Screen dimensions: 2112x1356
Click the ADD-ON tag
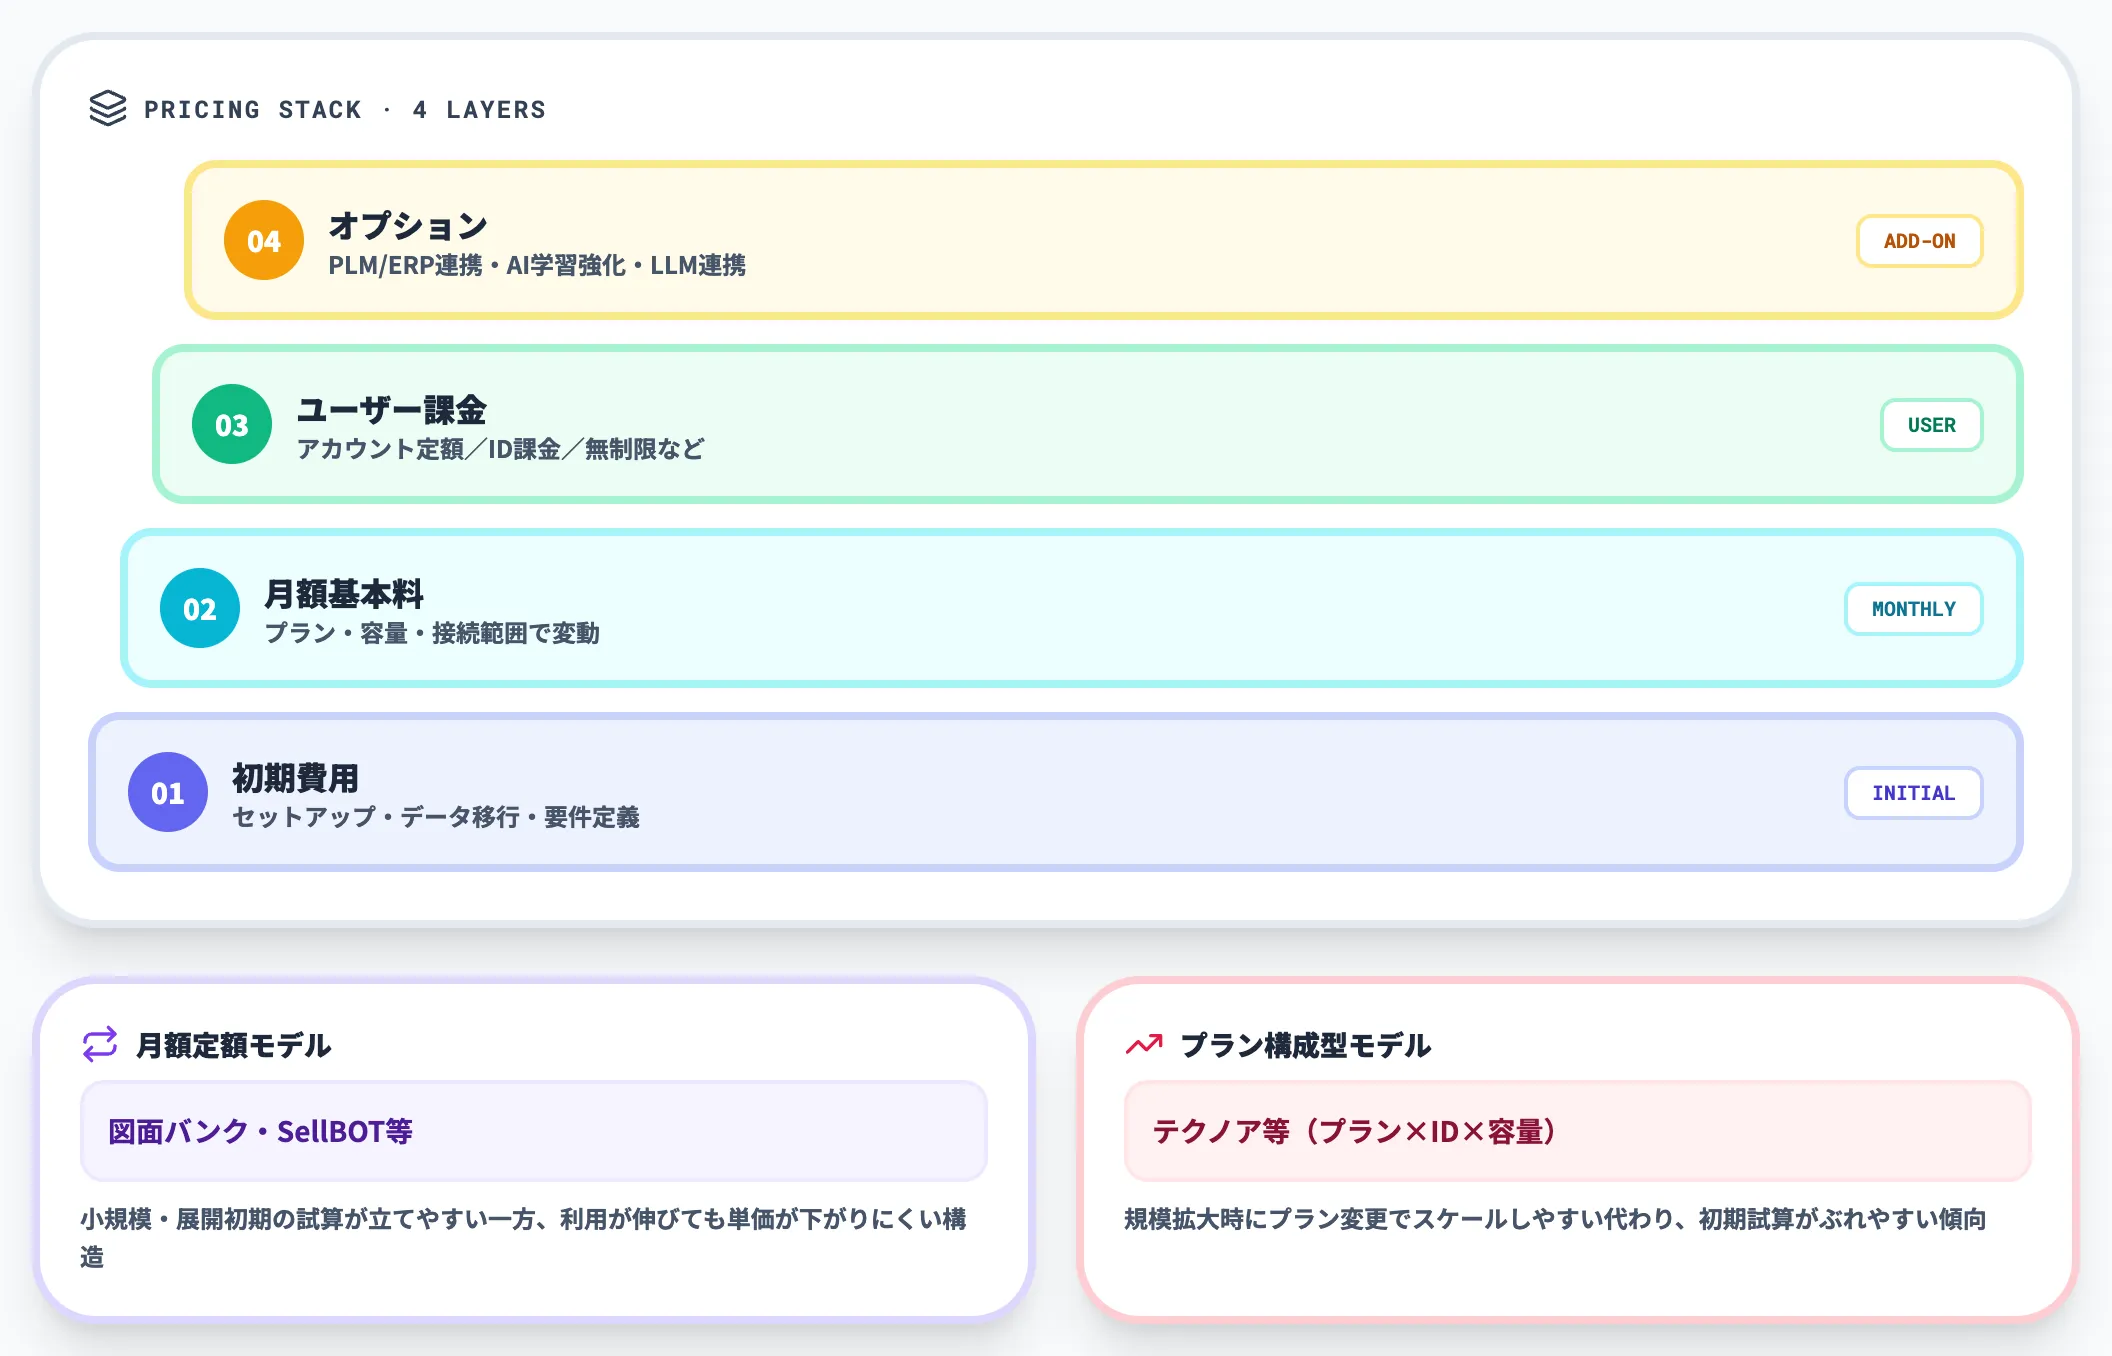[1920, 241]
